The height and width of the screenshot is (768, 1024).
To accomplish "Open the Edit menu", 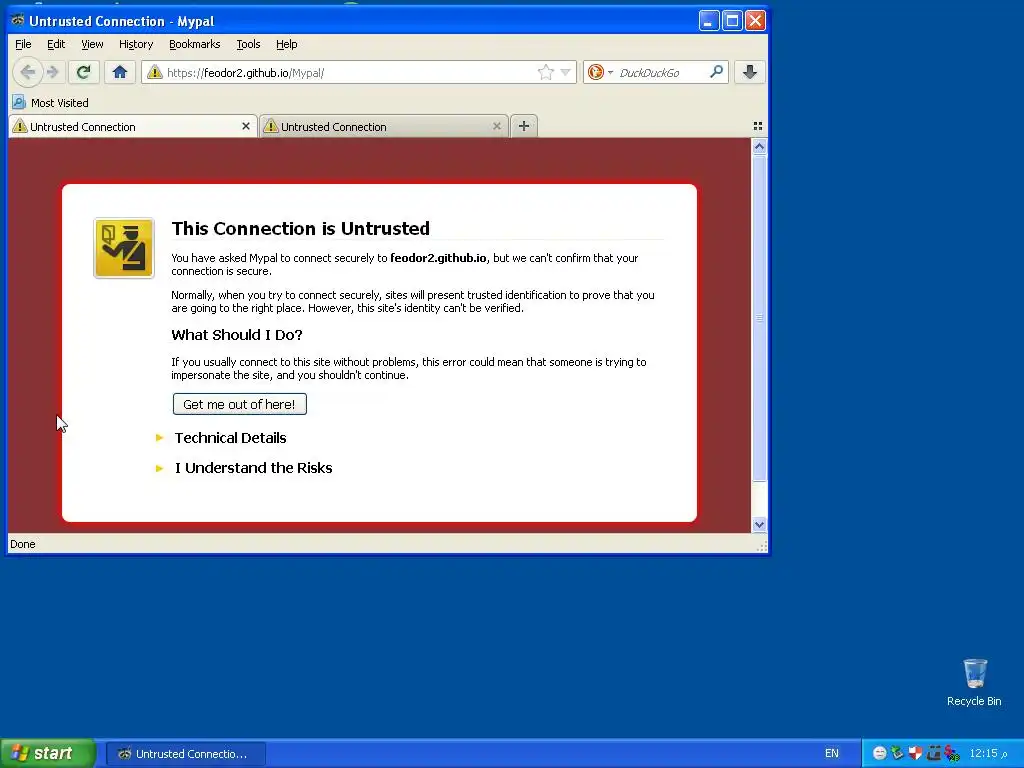I will click(56, 44).
